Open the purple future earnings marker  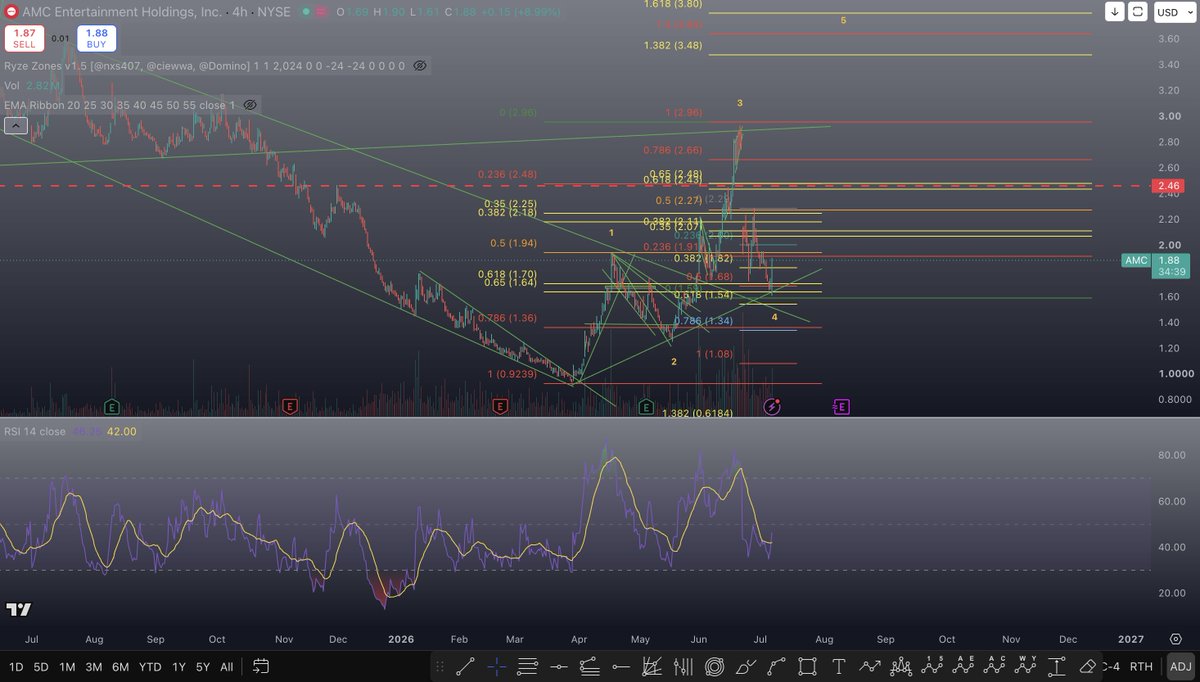point(841,407)
